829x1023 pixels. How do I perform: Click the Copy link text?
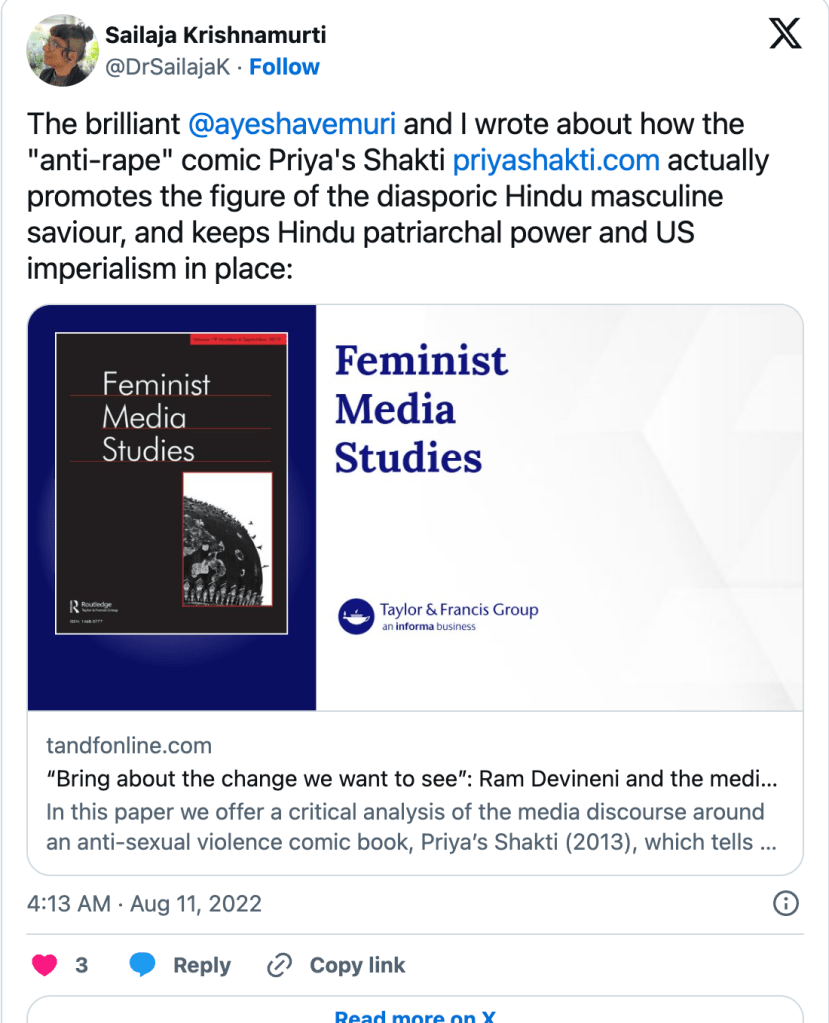357,965
